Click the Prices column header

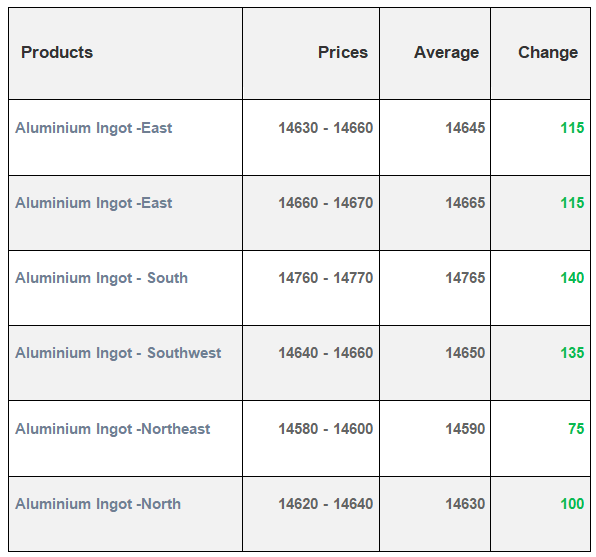pyautogui.click(x=343, y=52)
